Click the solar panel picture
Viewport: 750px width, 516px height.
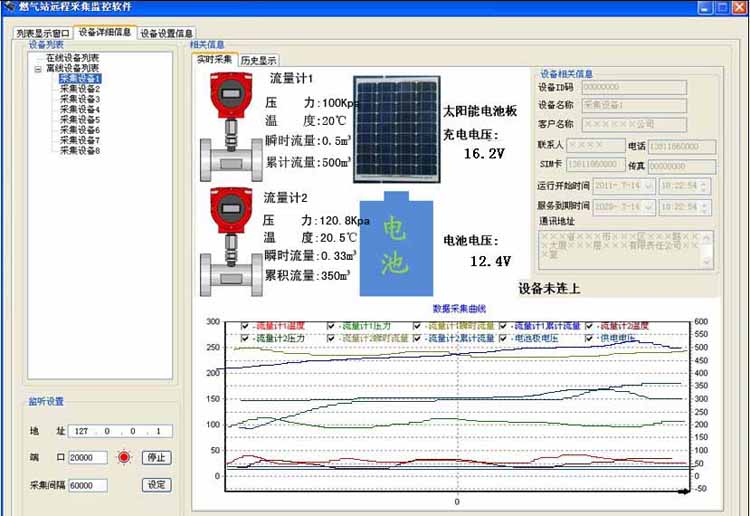tap(397, 129)
